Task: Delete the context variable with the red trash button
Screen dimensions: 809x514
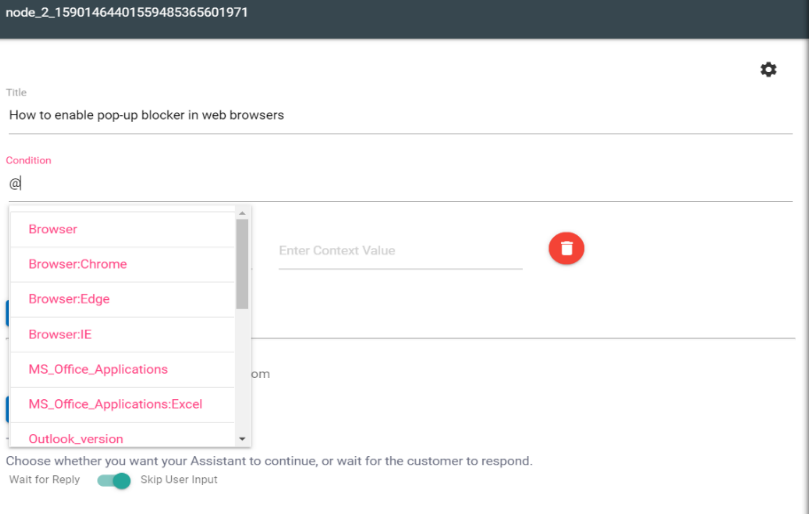Action: point(566,248)
